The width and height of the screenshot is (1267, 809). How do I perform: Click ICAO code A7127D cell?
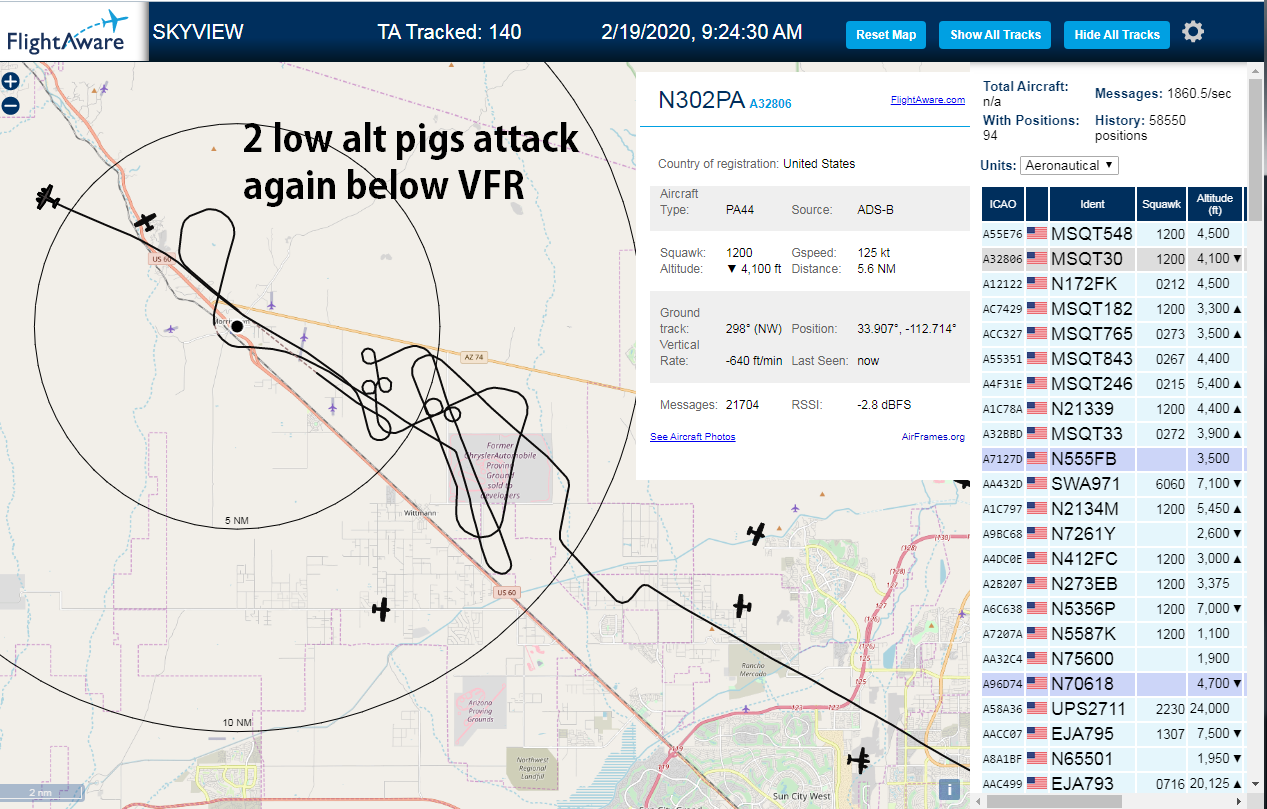[x=1003, y=459]
